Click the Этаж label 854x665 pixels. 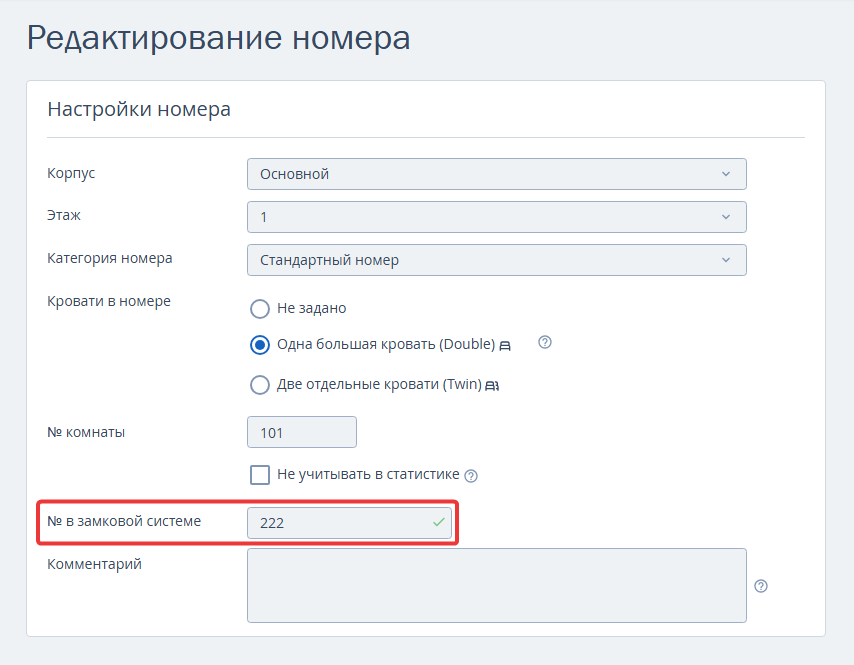click(x=64, y=216)
